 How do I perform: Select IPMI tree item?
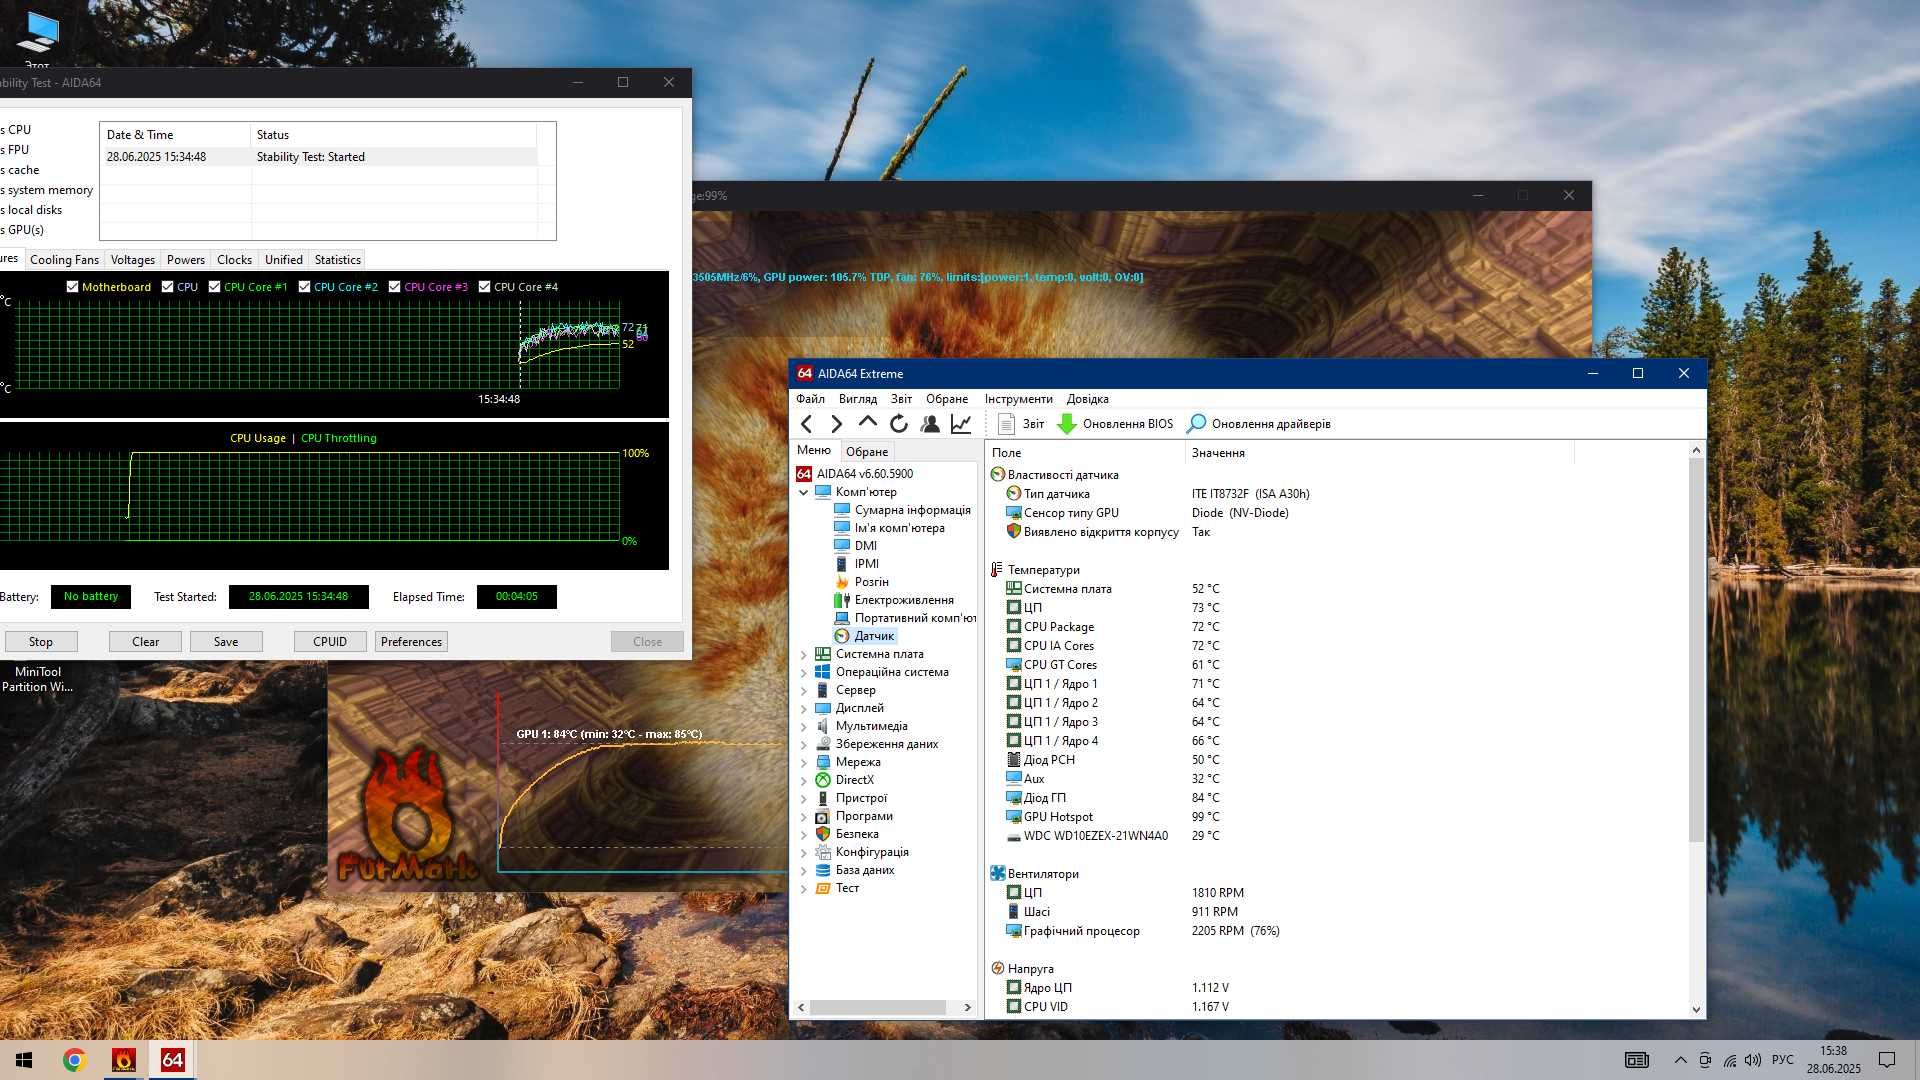(x=866, y=564)
